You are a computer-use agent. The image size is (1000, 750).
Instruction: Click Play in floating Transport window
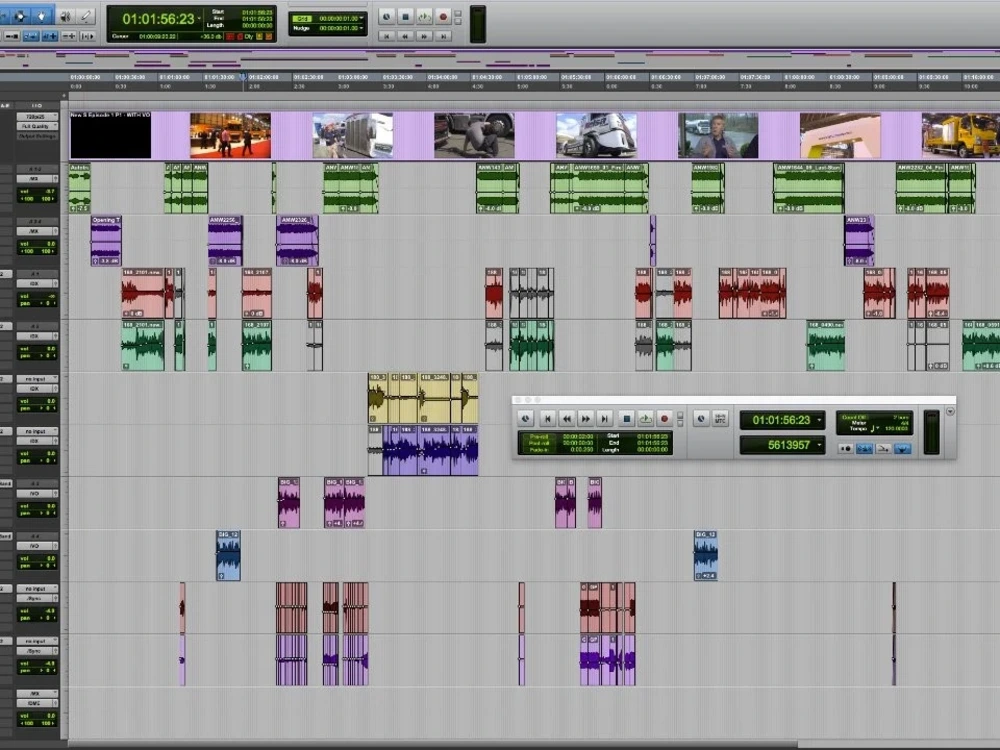point(645,418)
